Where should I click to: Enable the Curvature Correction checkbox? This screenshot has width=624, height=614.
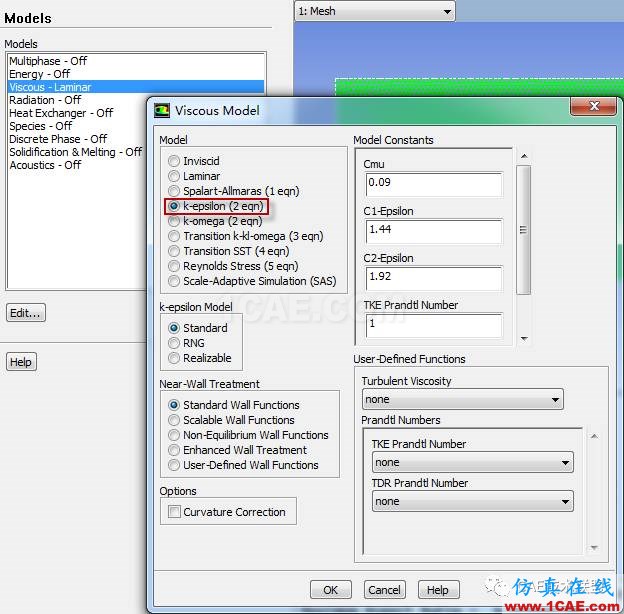click(x=174, y=511)
